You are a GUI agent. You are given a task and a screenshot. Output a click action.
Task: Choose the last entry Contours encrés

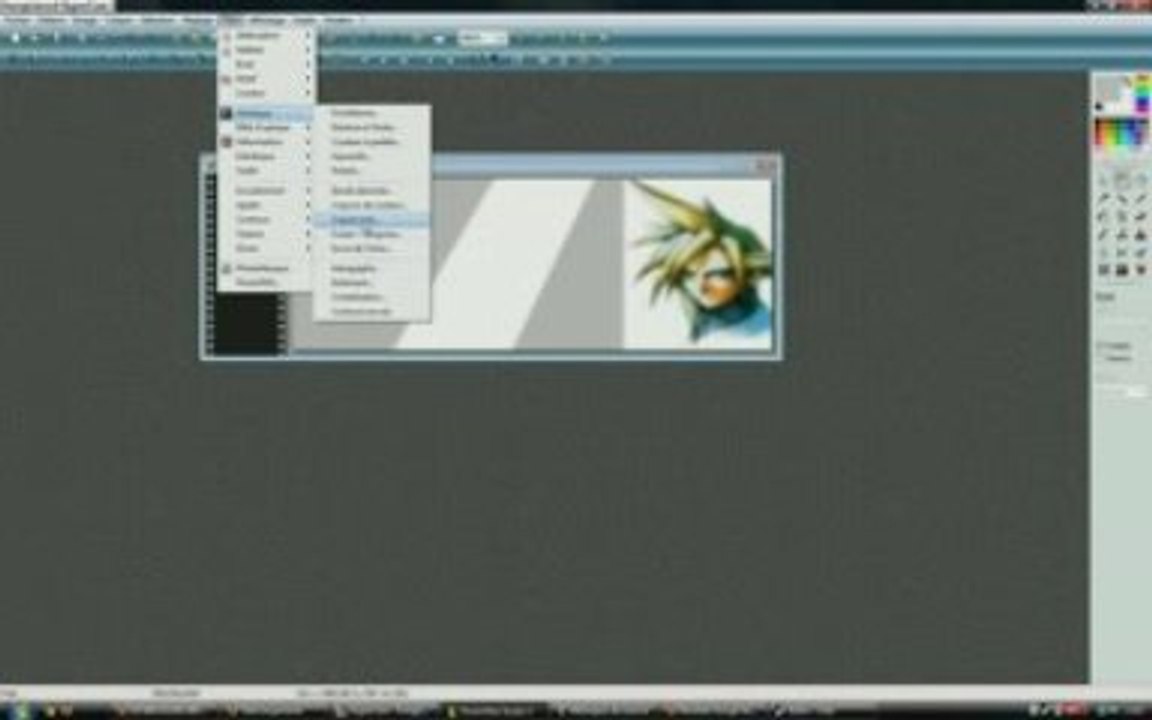(372, 312)
